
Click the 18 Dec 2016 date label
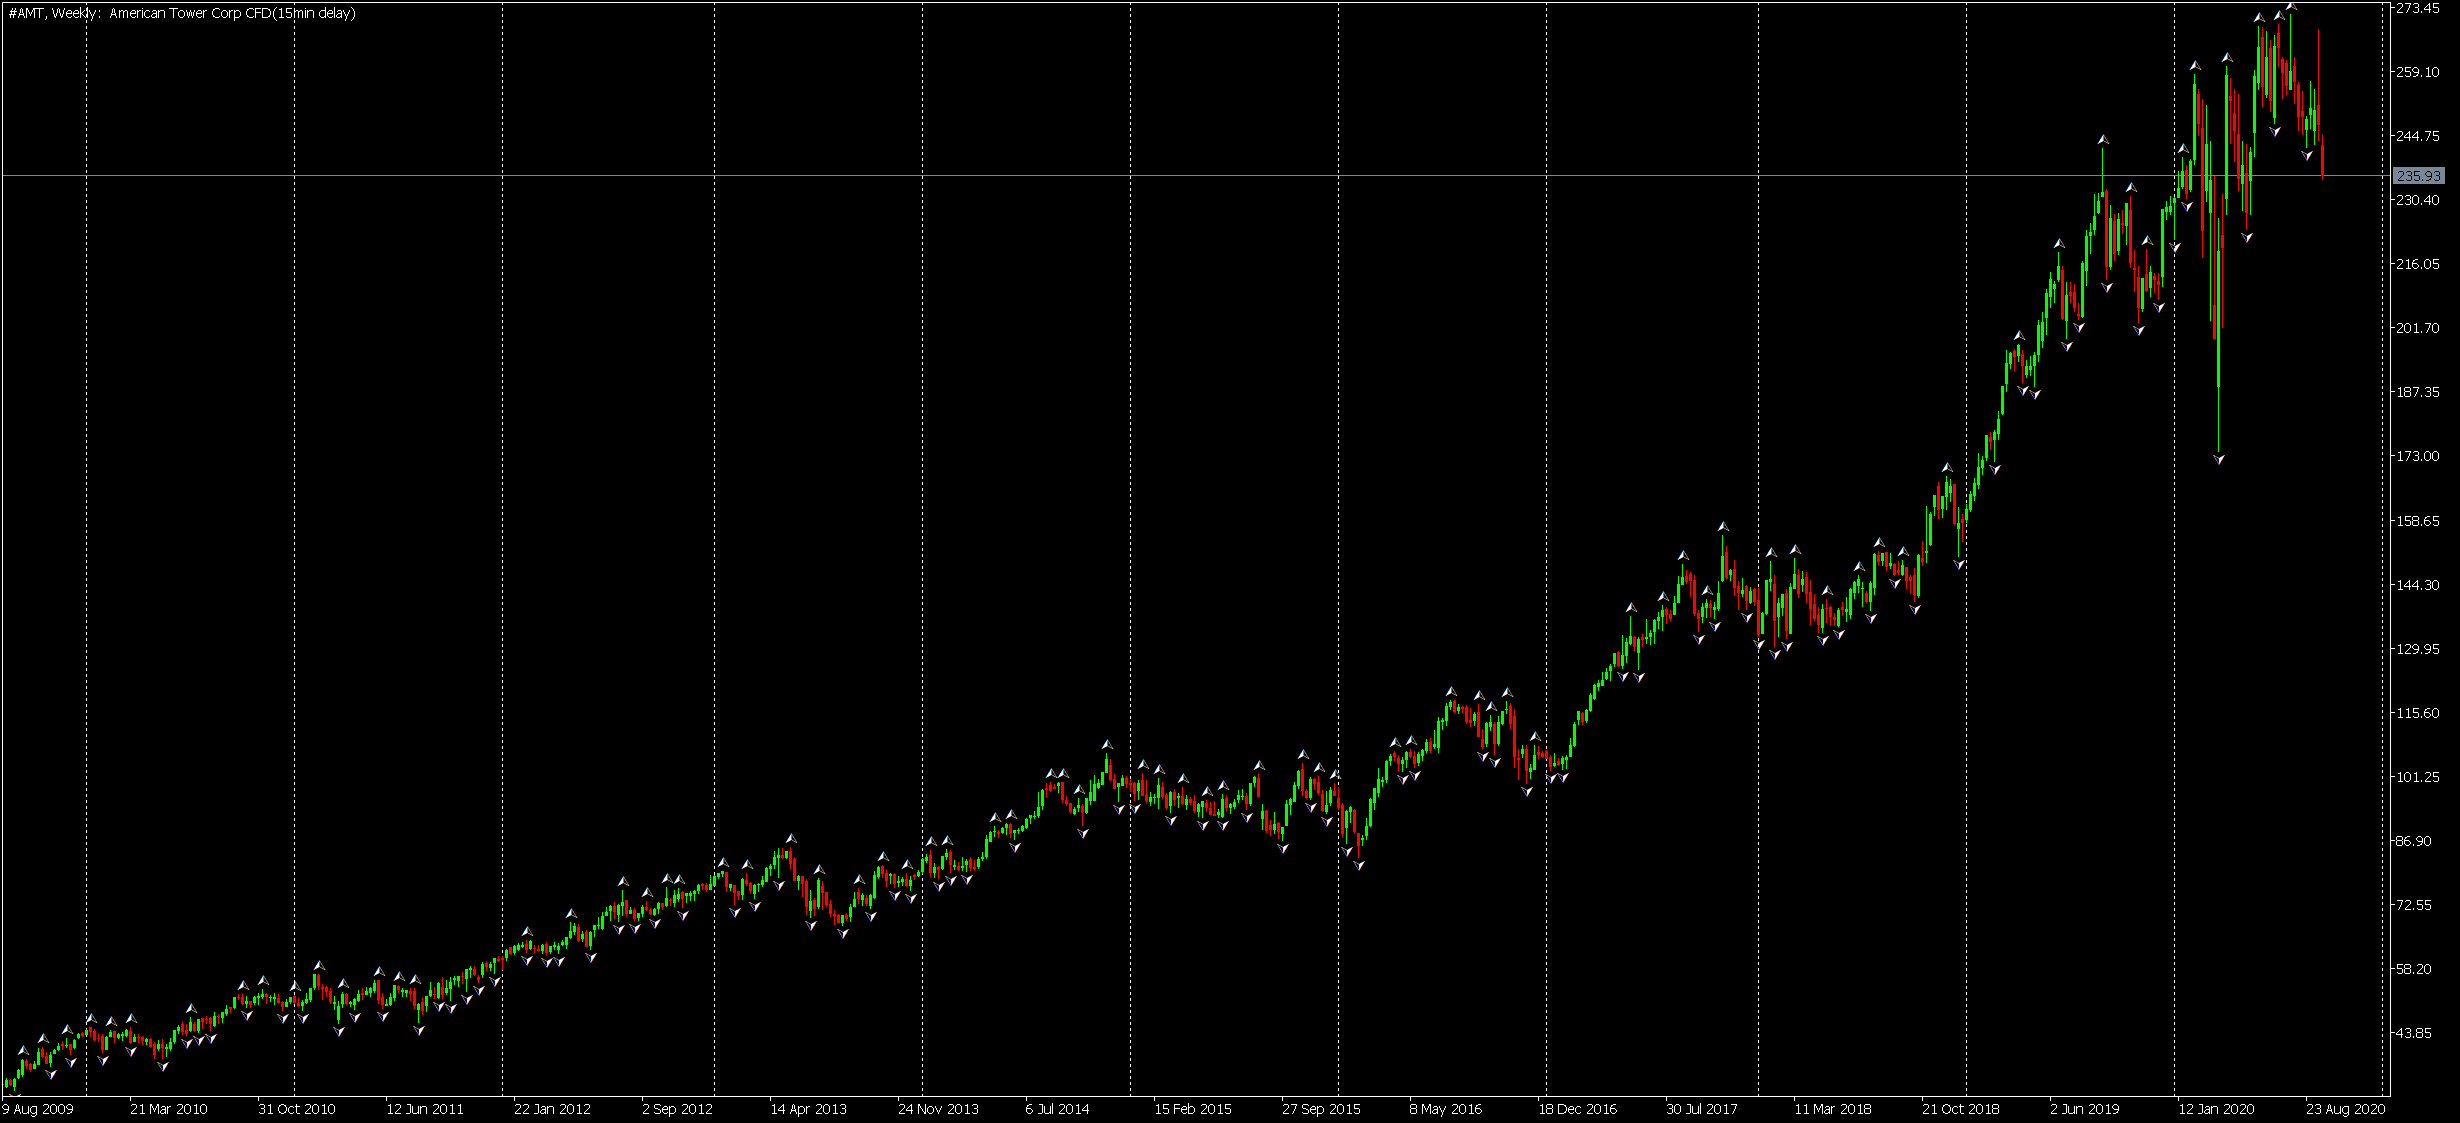pyautogui.click(x=1577, y=1109)
